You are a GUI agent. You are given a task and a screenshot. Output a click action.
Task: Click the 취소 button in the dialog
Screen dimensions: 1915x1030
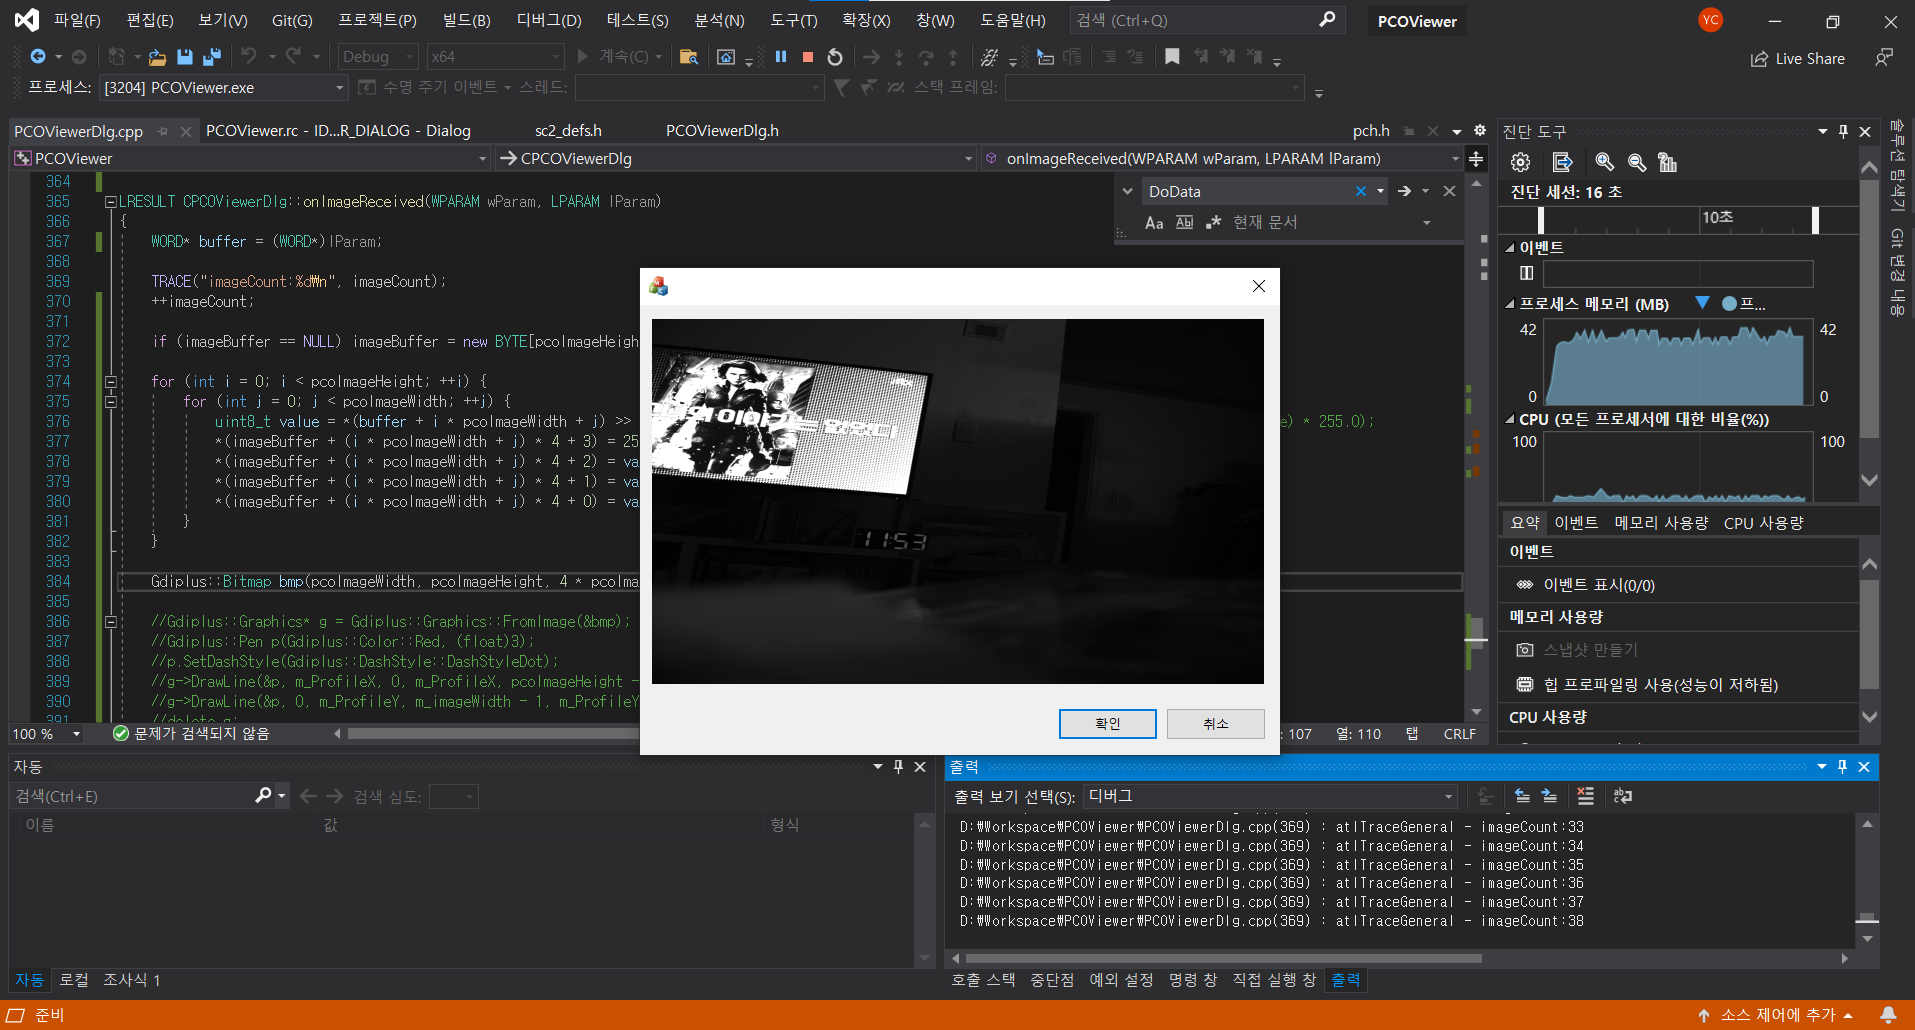tap(1216, 724)
